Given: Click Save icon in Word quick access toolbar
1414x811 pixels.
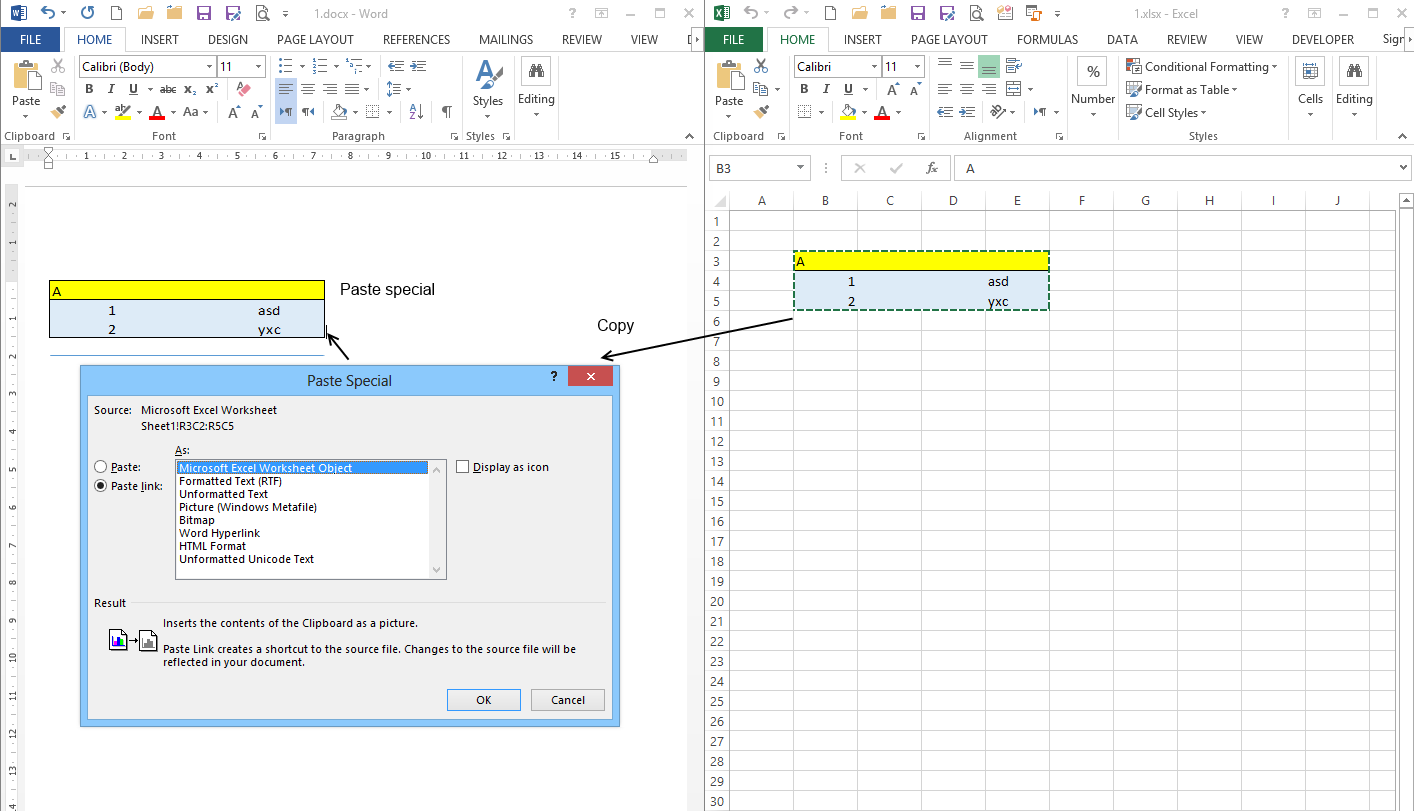Looking at the screenshot, I should [204, 14].
